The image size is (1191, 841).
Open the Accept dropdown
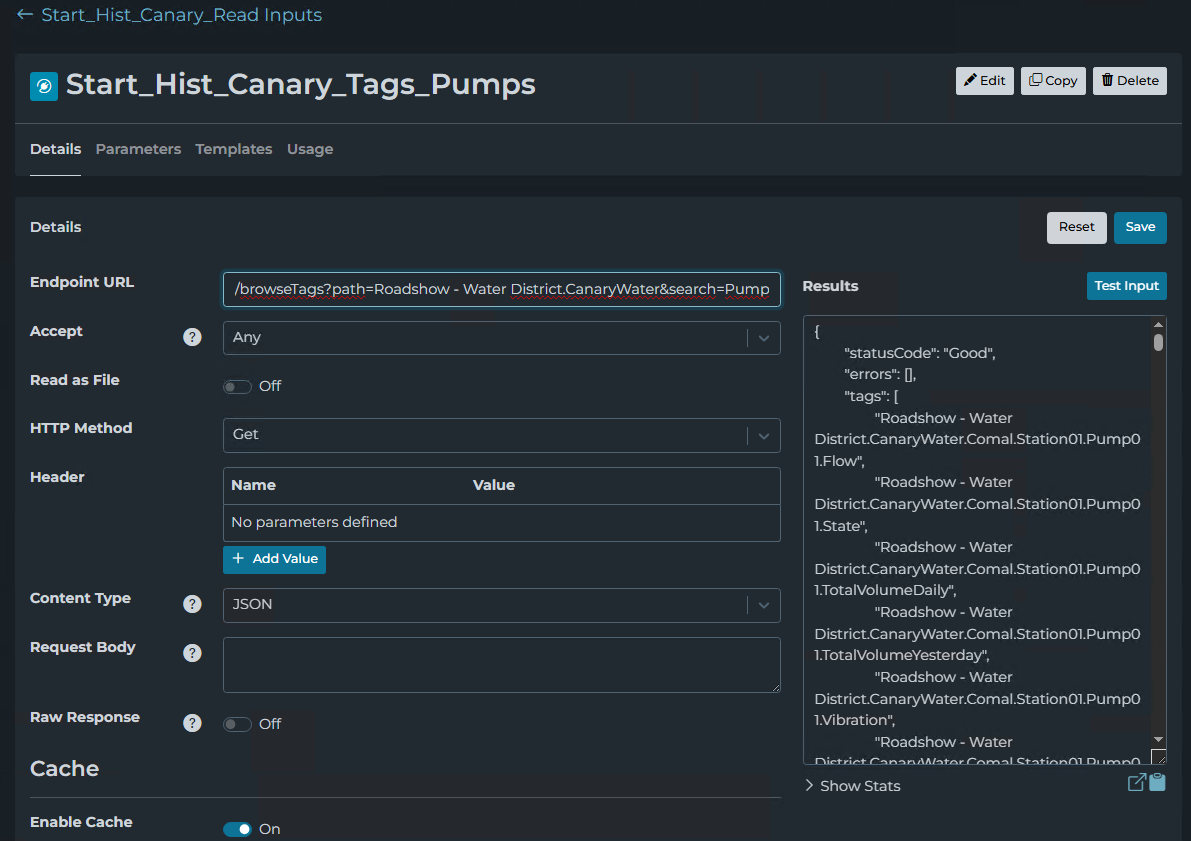501,338
